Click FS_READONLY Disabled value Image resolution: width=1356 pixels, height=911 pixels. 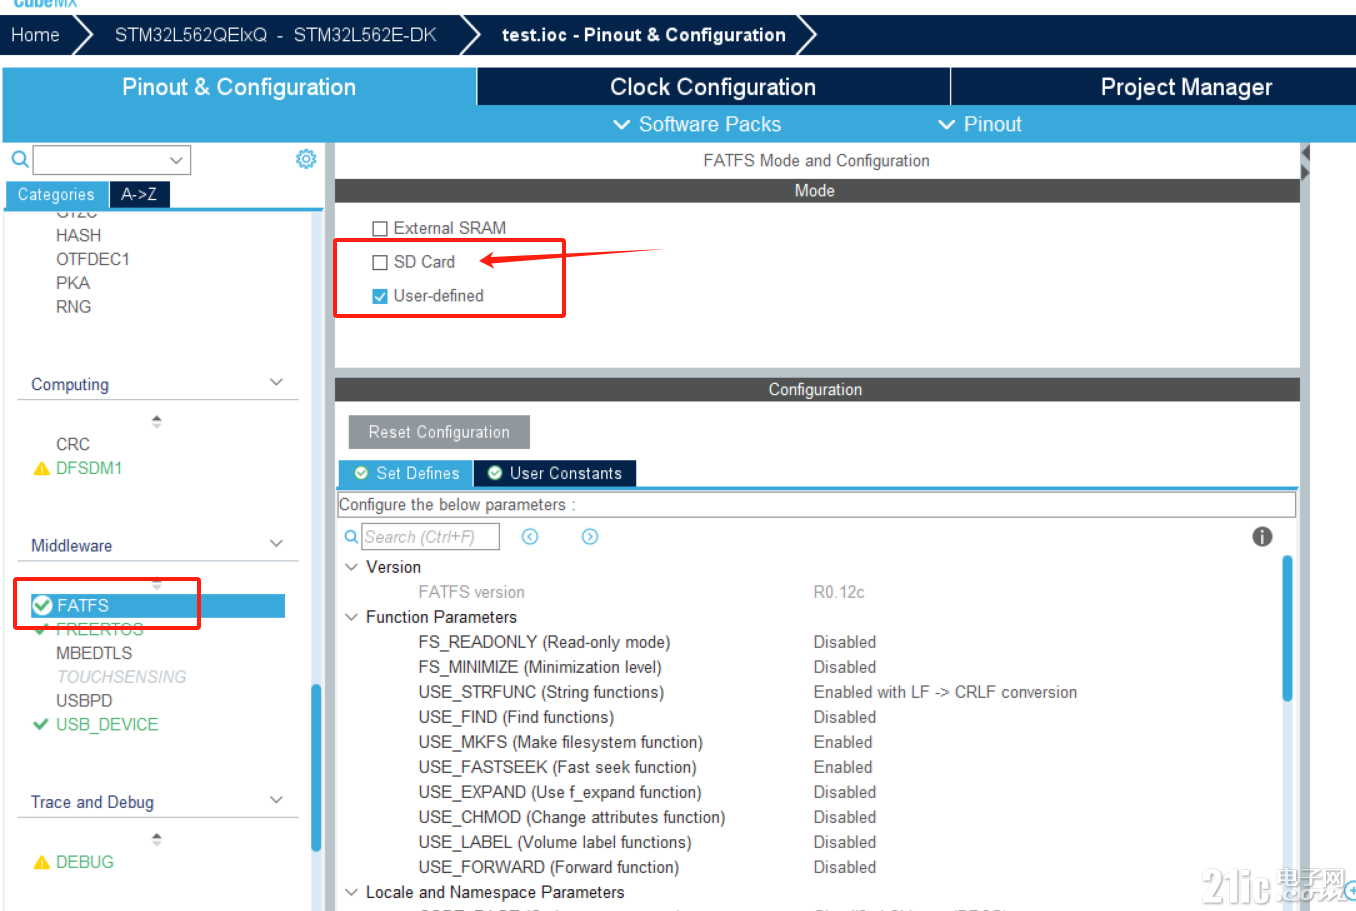(x=845, y=642)
